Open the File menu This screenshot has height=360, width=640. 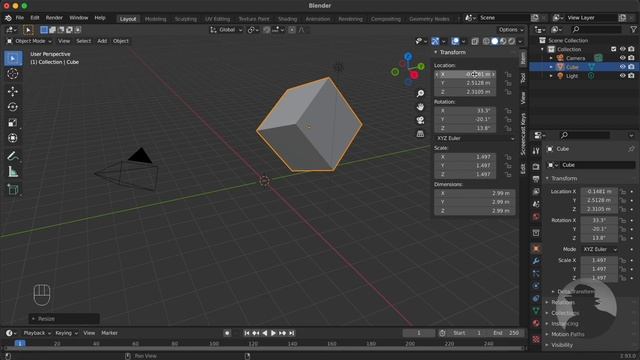[x=20, y=18]
